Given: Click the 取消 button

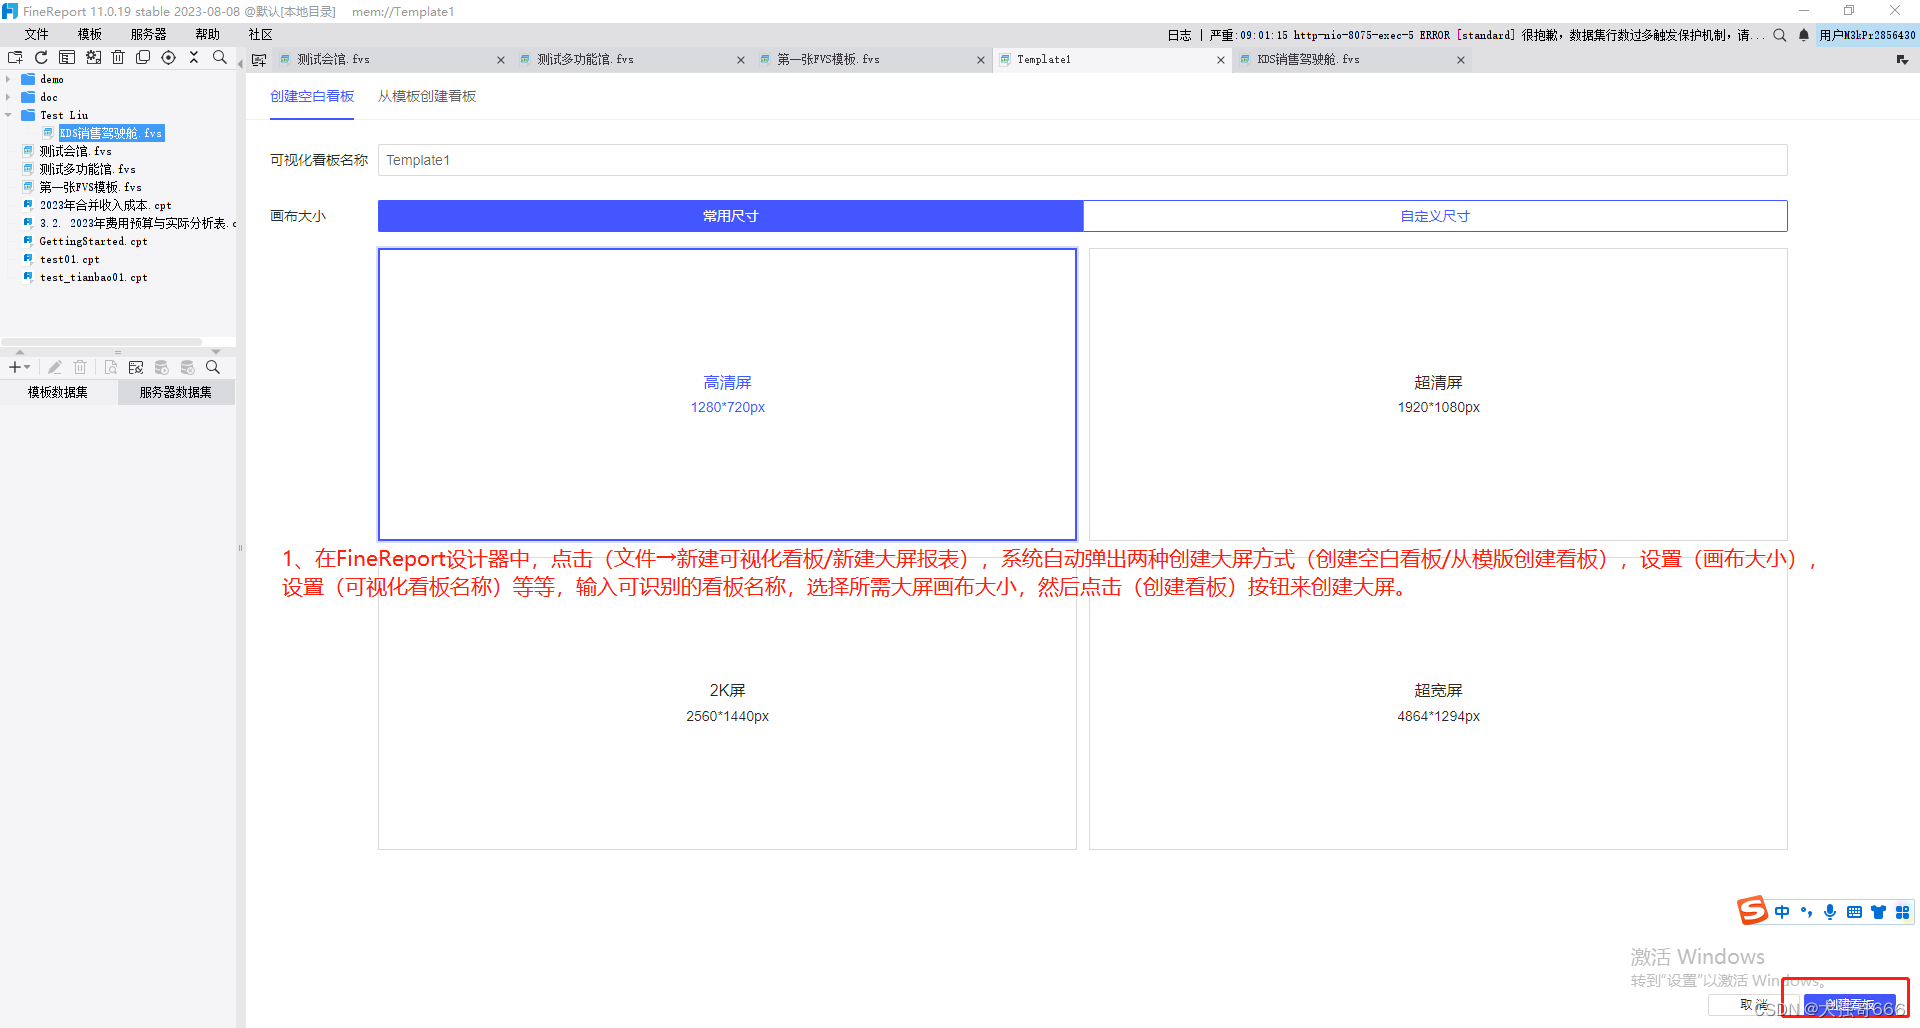Looking at the screenshot, I should tap(1753, 1005).
